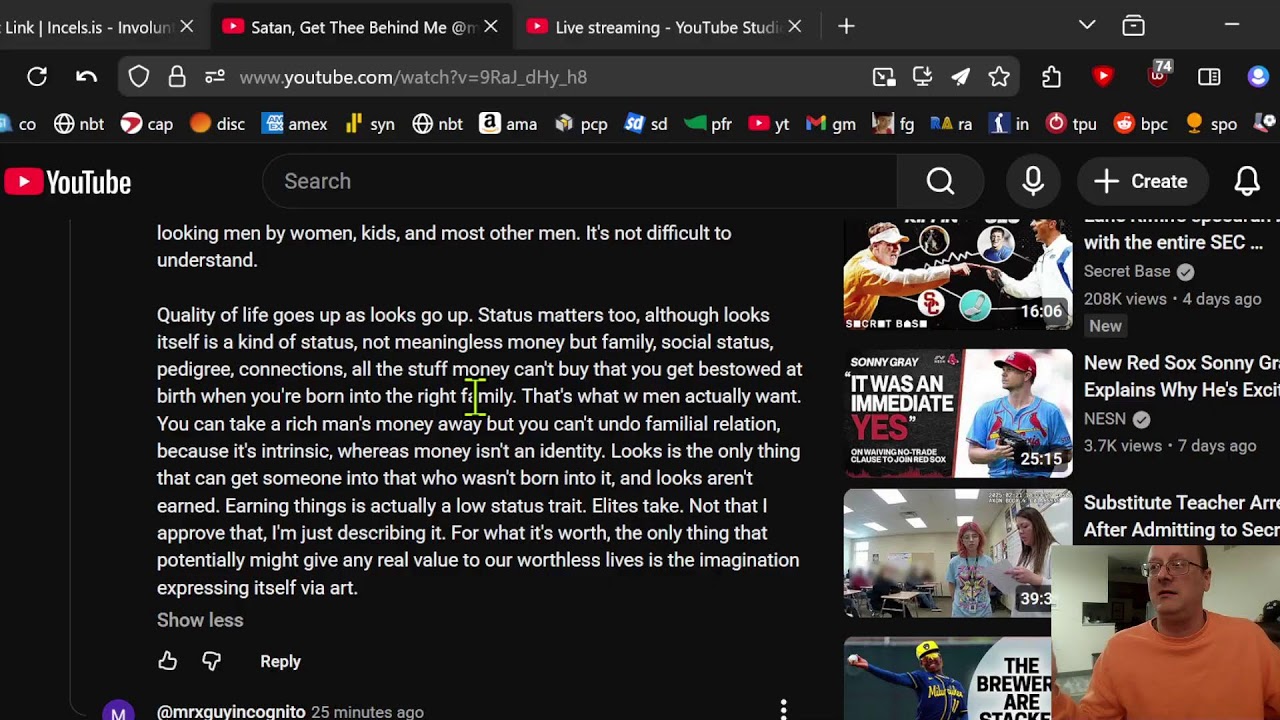
Task: Open a new browser tab
Action: click(846, 27)
